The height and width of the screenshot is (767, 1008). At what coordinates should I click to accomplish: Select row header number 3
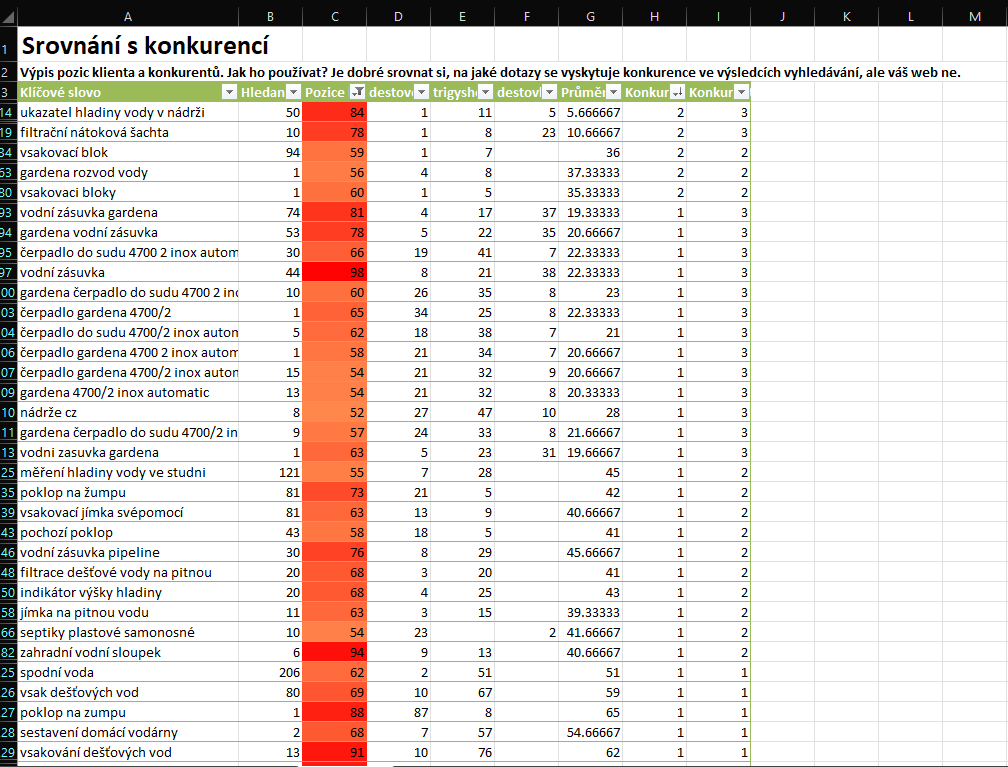[x=6, y=93]
